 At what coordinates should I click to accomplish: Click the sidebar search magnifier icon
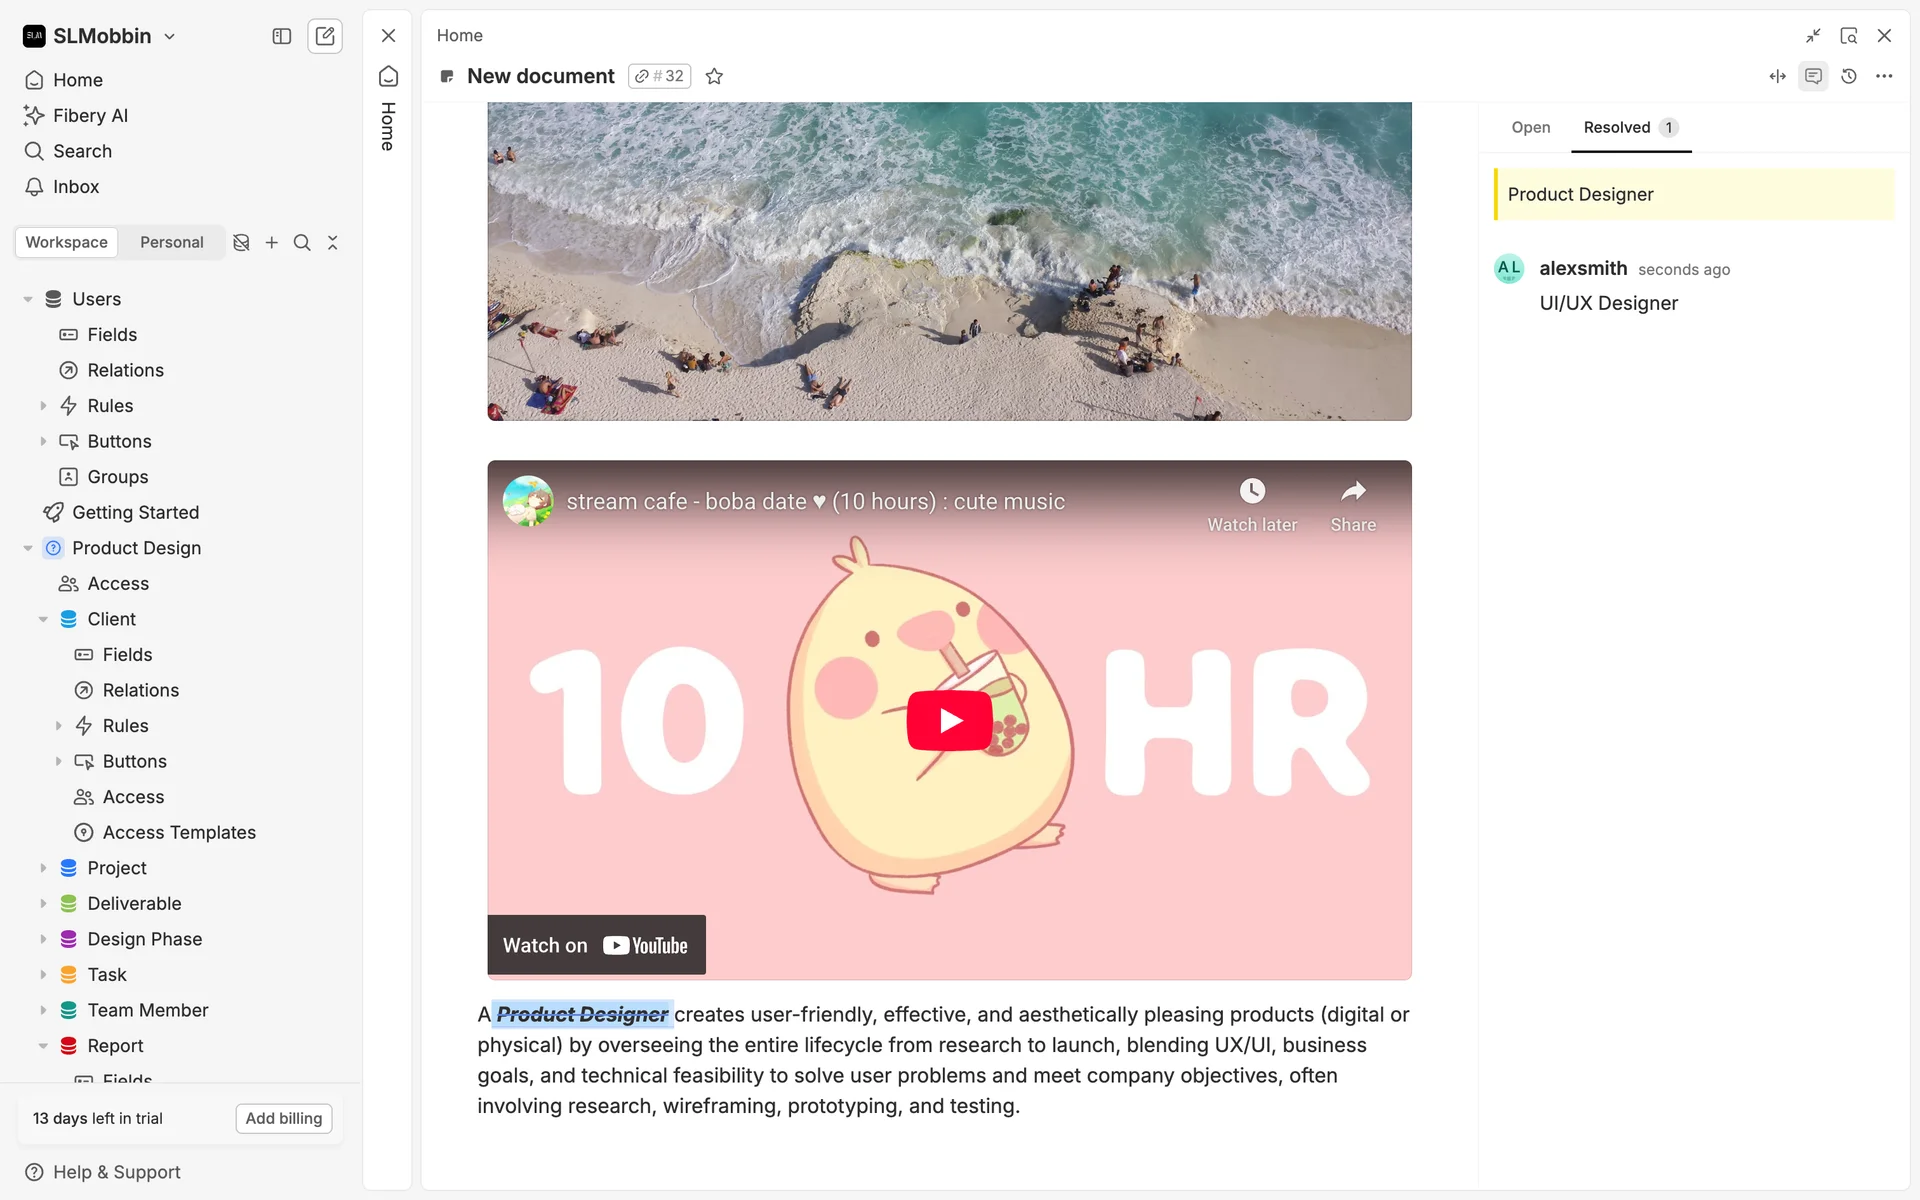pos(302,242)
